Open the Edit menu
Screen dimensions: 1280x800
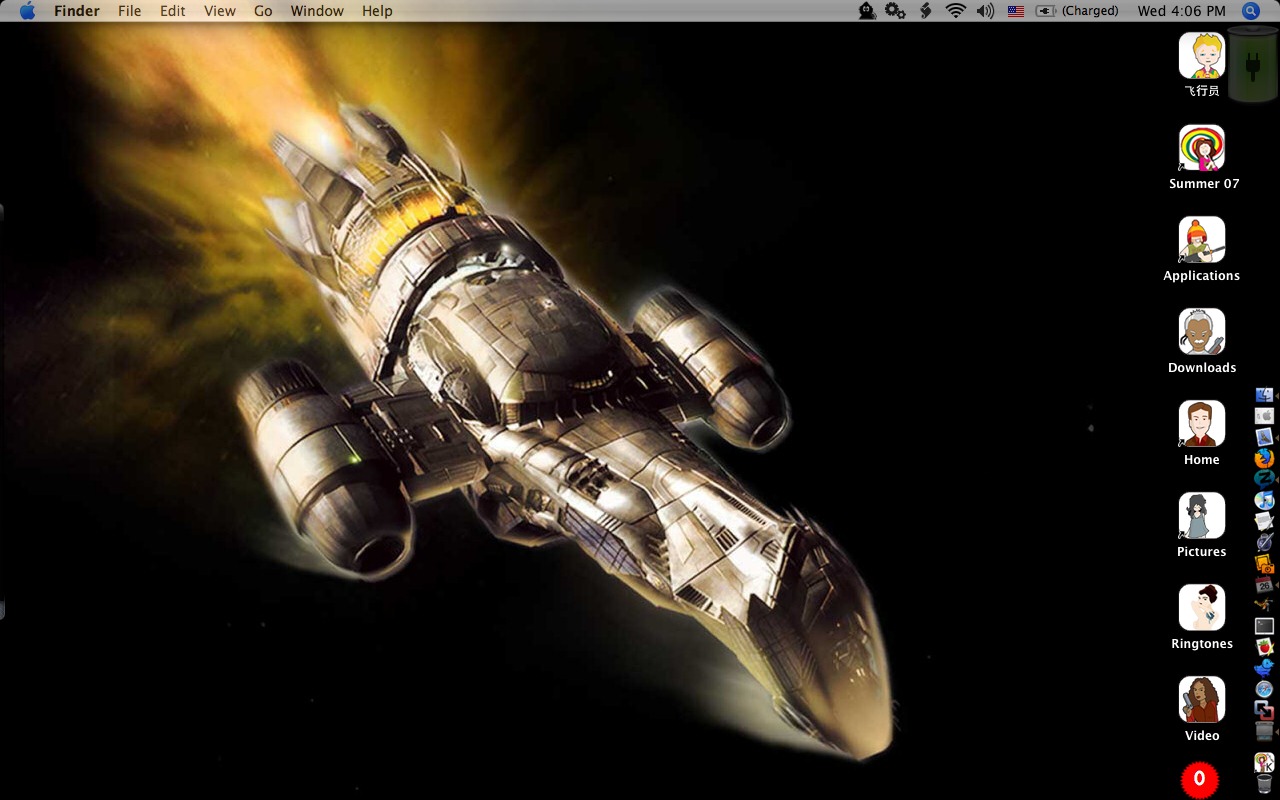[x=173, y=11]
